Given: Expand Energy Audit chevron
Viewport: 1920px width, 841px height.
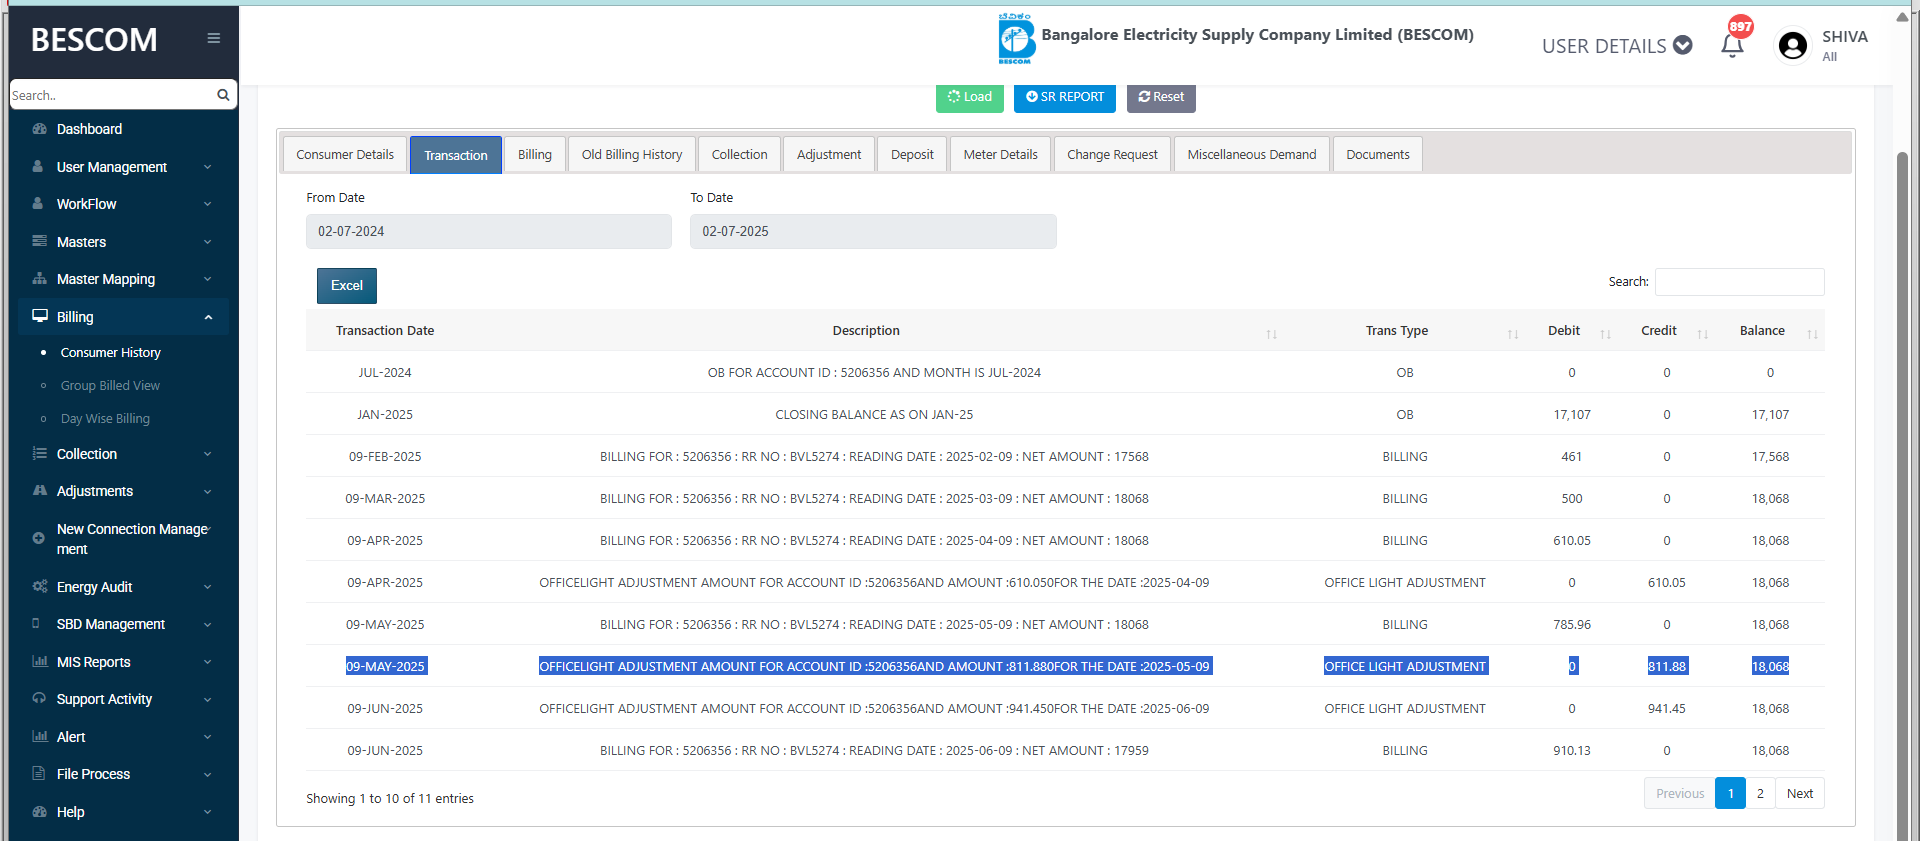Looking at the screenshot, I should pos(208,587).
